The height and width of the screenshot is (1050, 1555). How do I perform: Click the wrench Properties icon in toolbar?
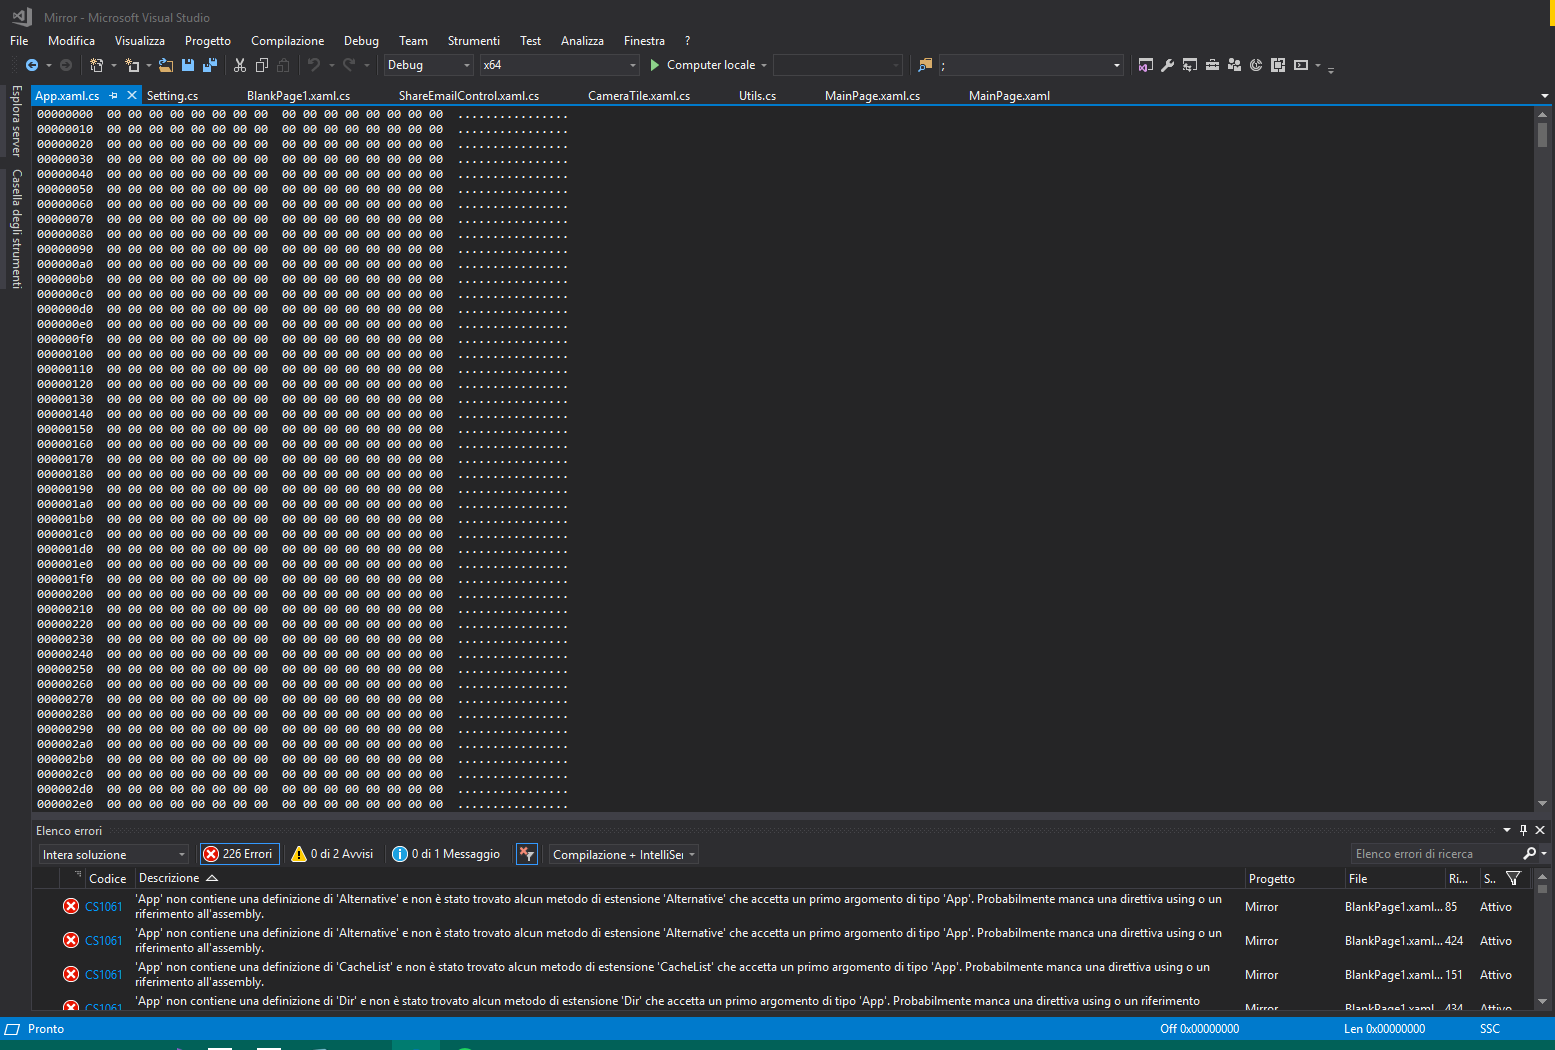(1167, 65)
